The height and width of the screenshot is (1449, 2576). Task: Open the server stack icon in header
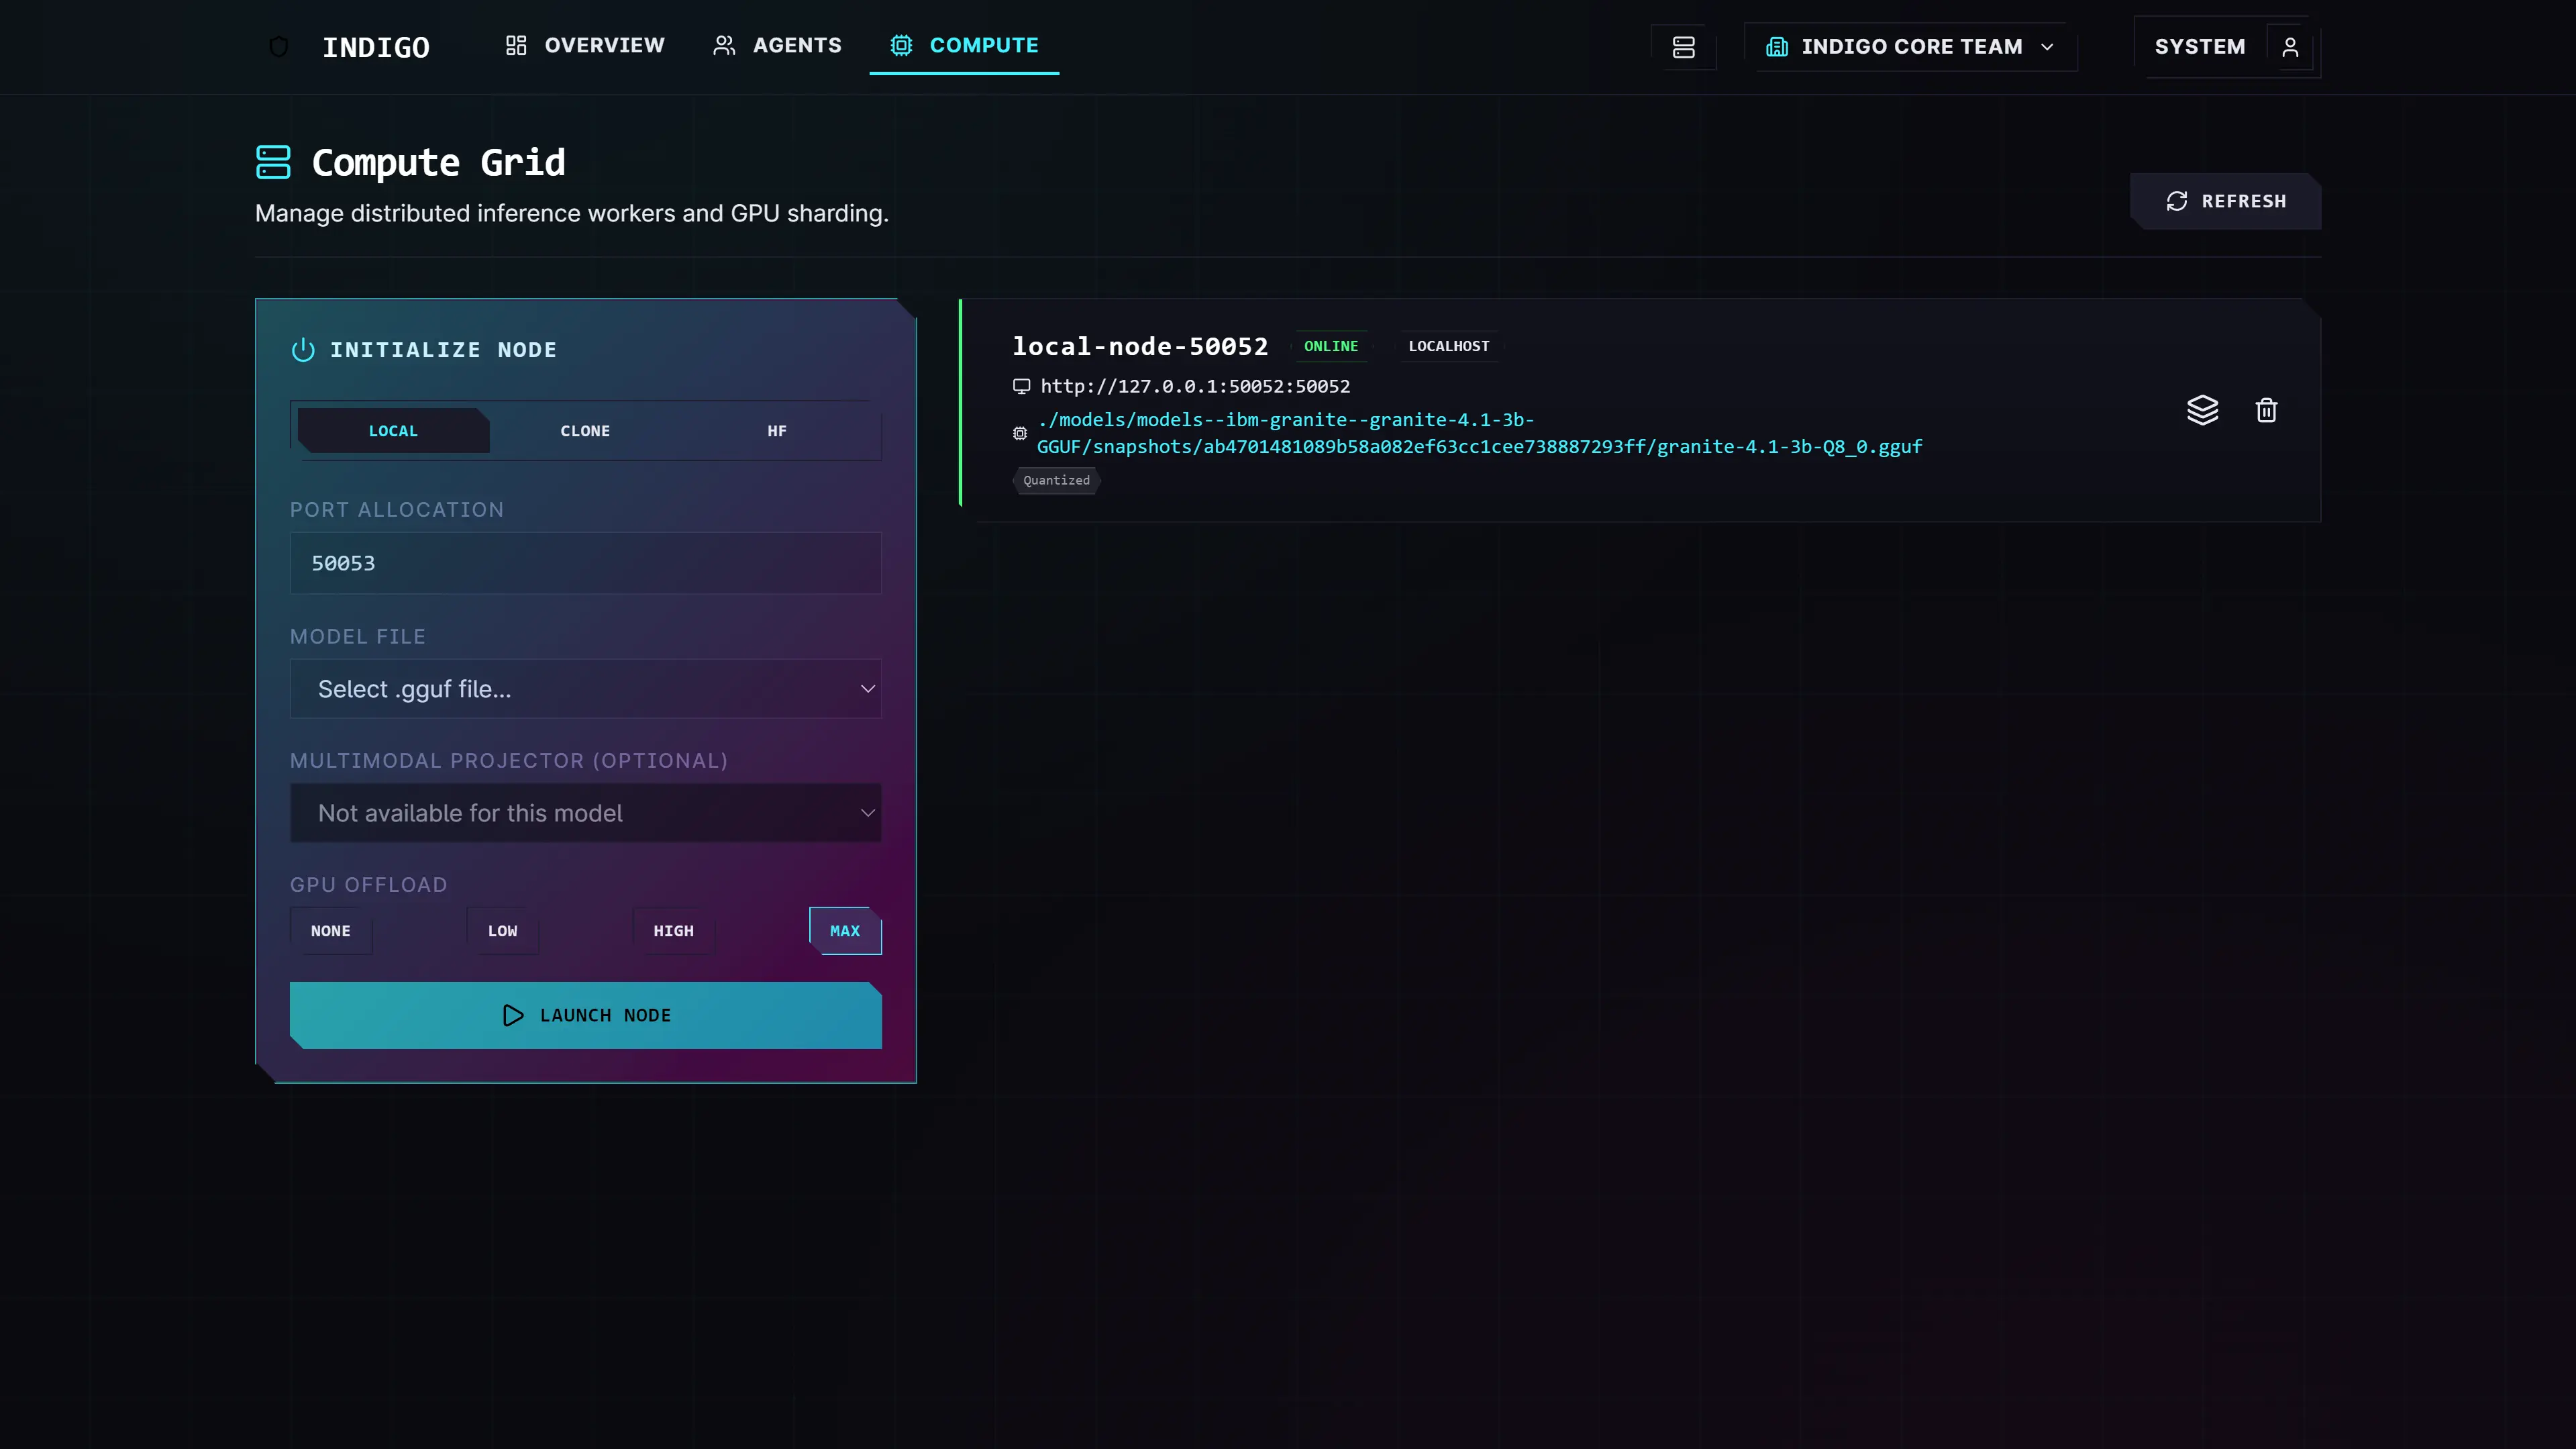coord(1684,47)
